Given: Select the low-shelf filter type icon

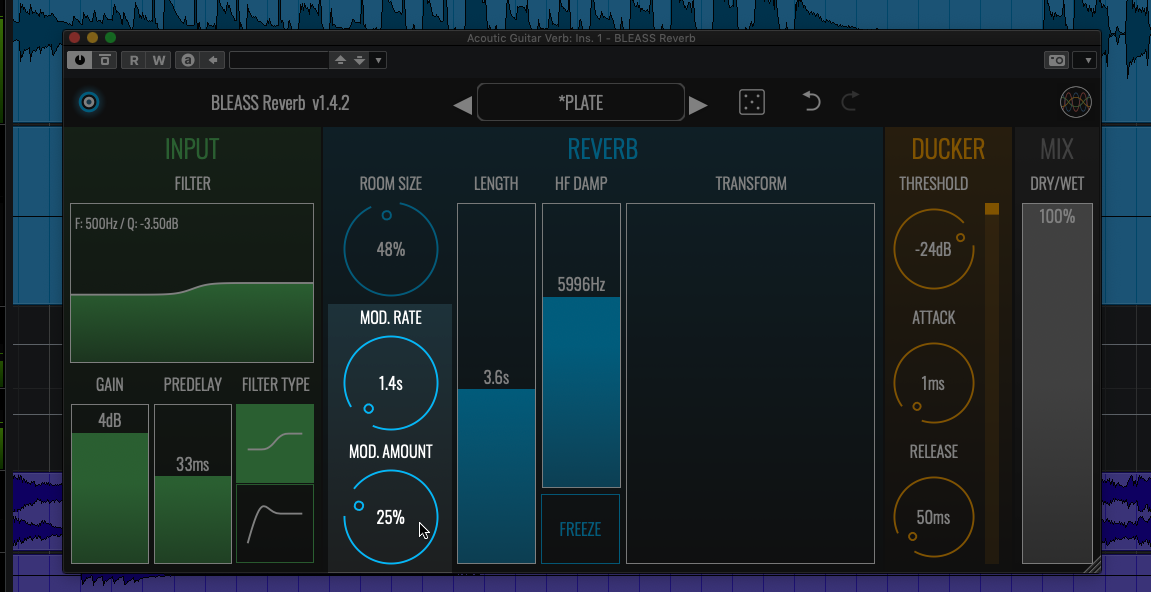Looking at the screenshot, I should tap(275, 443).
